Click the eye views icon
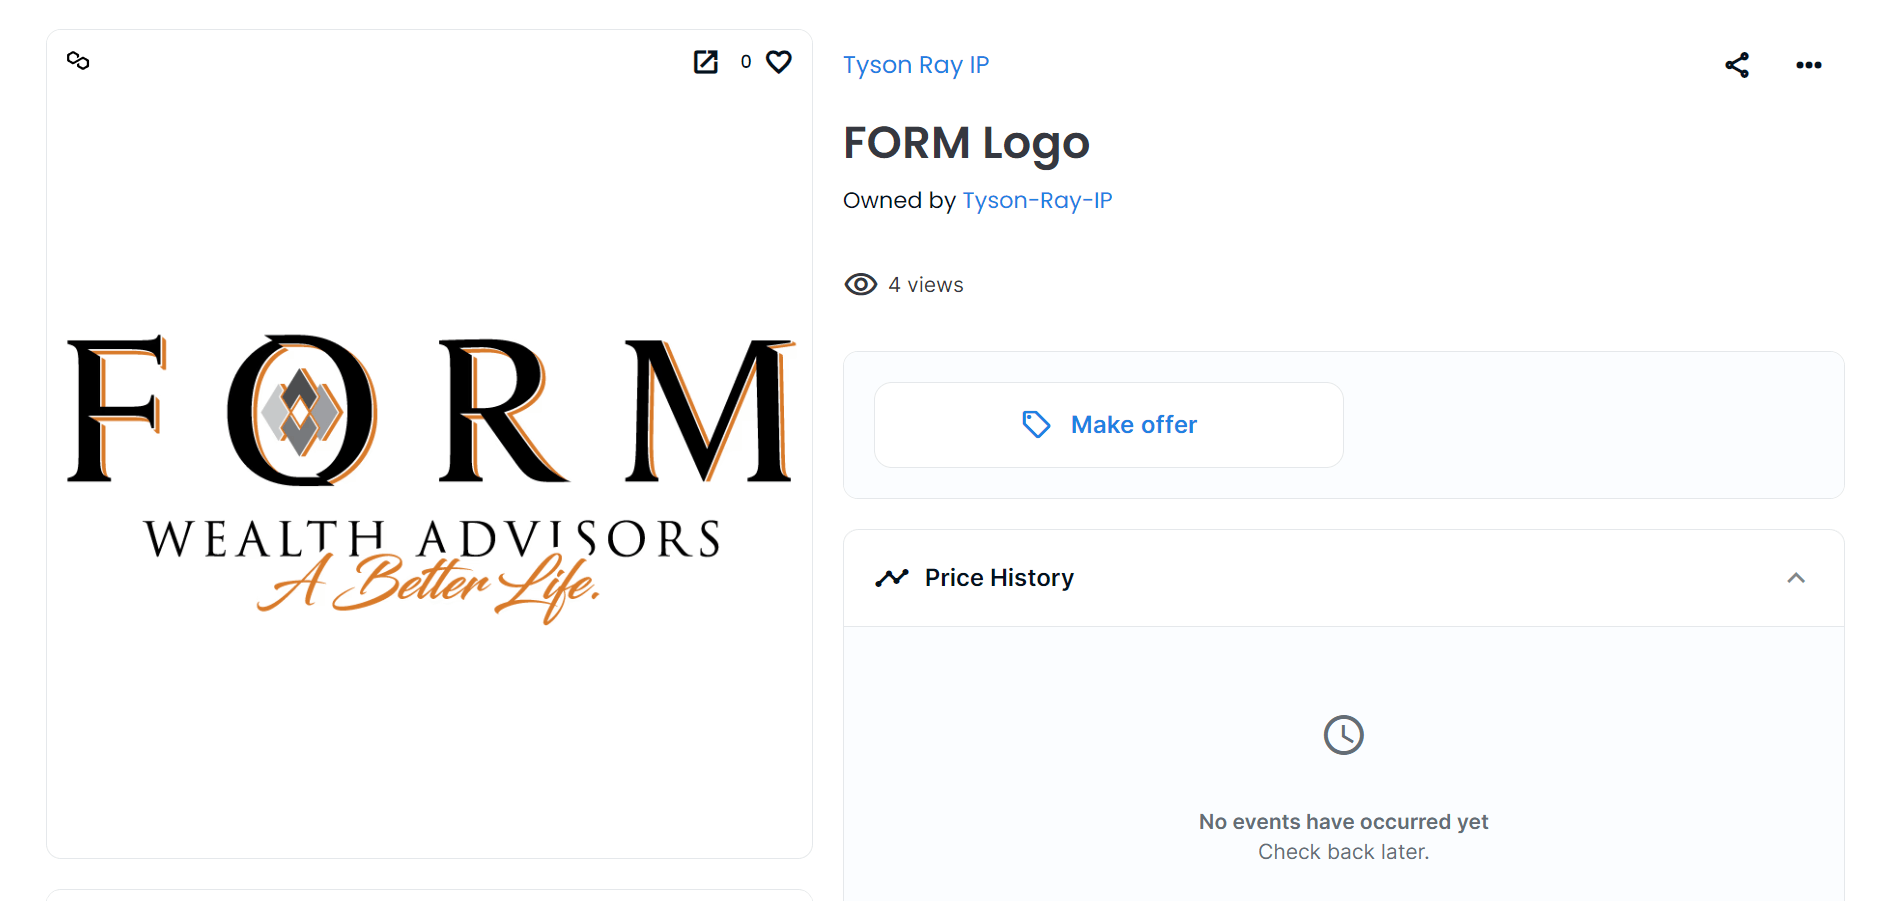 [x=861, y=285]
